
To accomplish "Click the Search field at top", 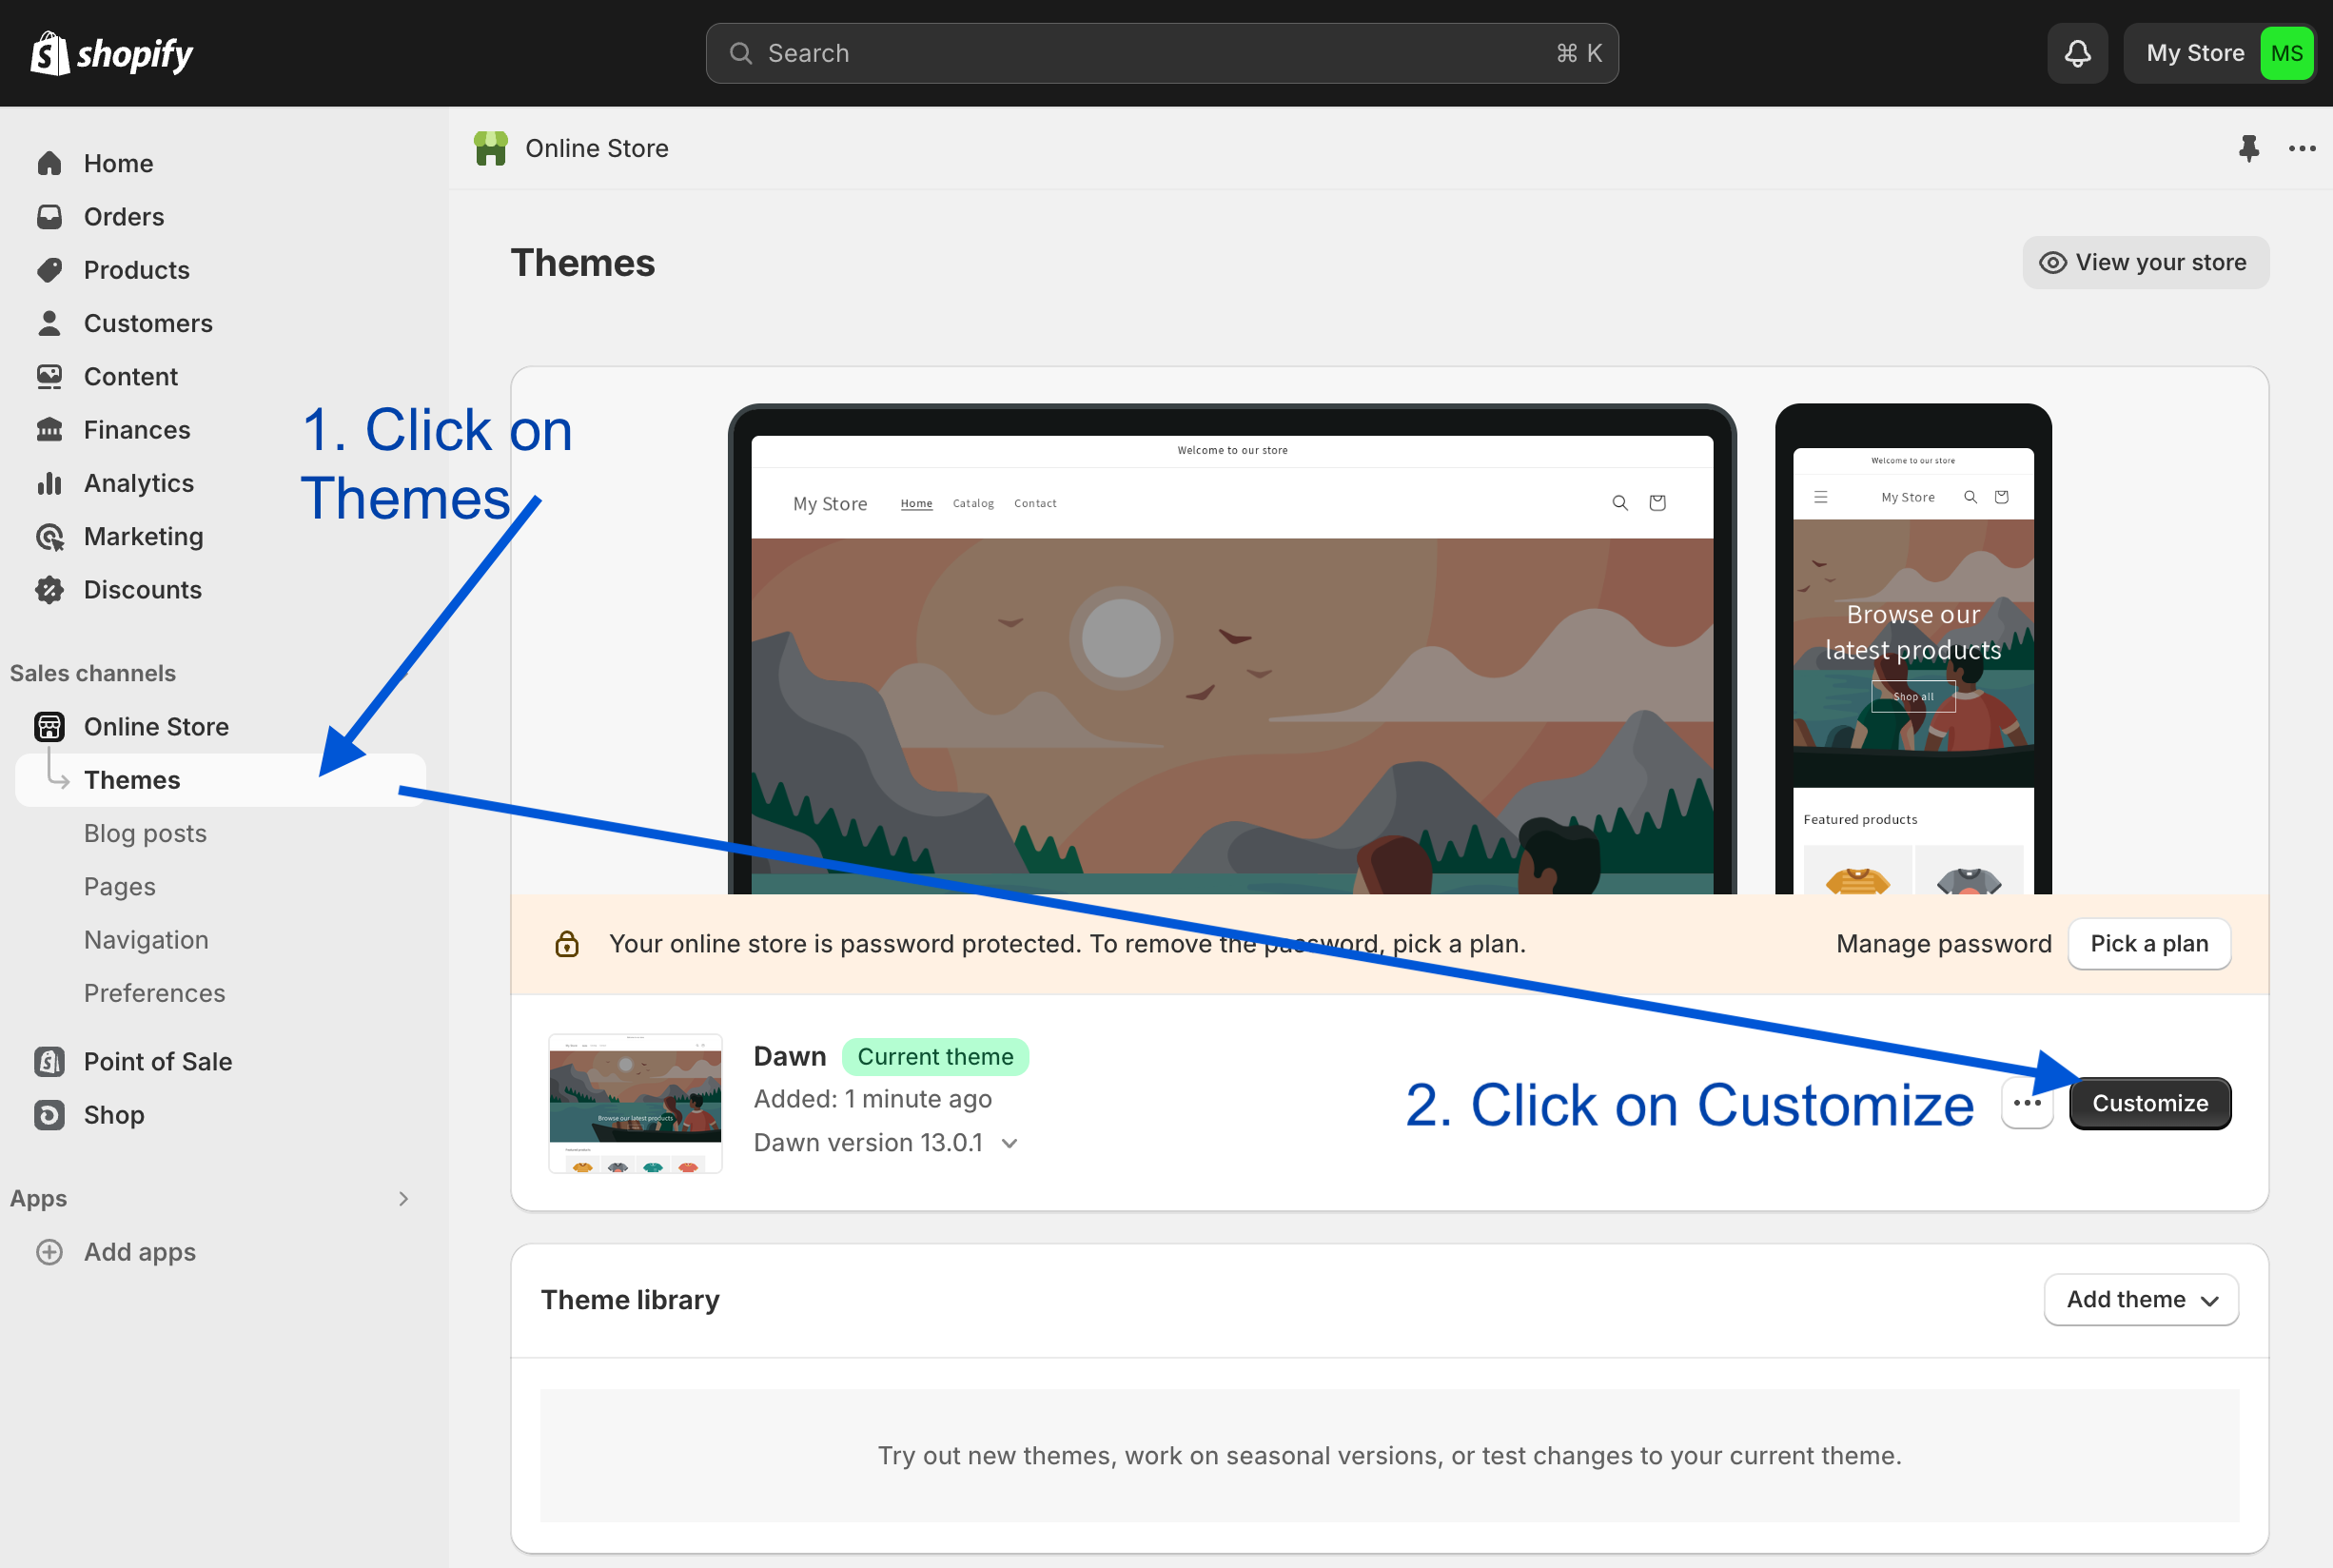I will (1160, 52).
